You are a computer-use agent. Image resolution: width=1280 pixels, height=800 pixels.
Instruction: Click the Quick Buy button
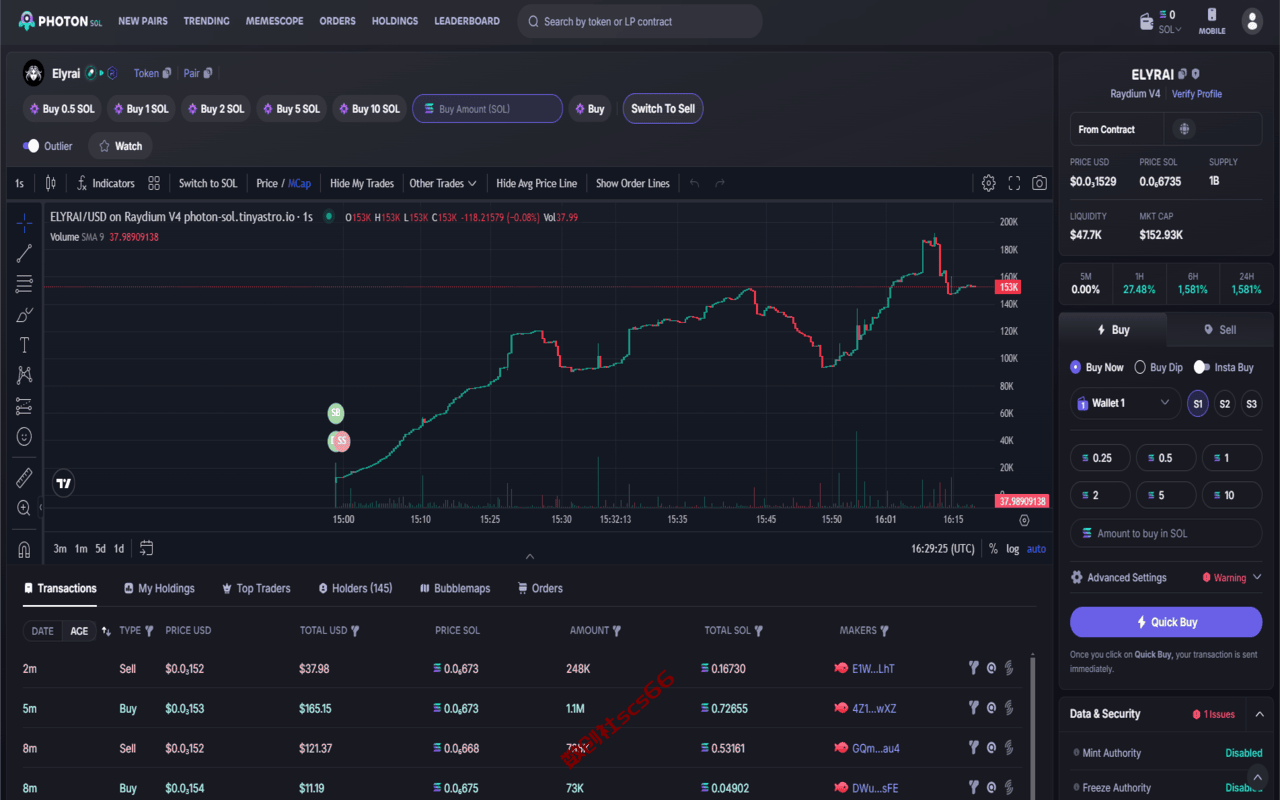[x=1166, y=622]
